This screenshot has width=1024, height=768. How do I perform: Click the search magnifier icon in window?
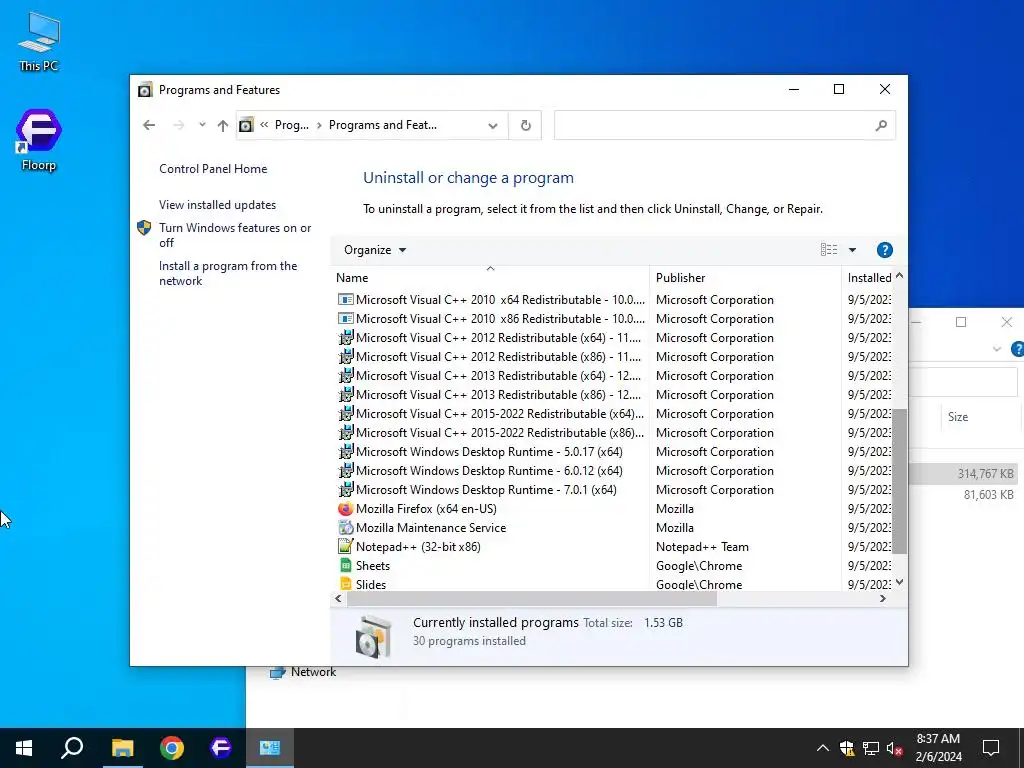point(881,125)
